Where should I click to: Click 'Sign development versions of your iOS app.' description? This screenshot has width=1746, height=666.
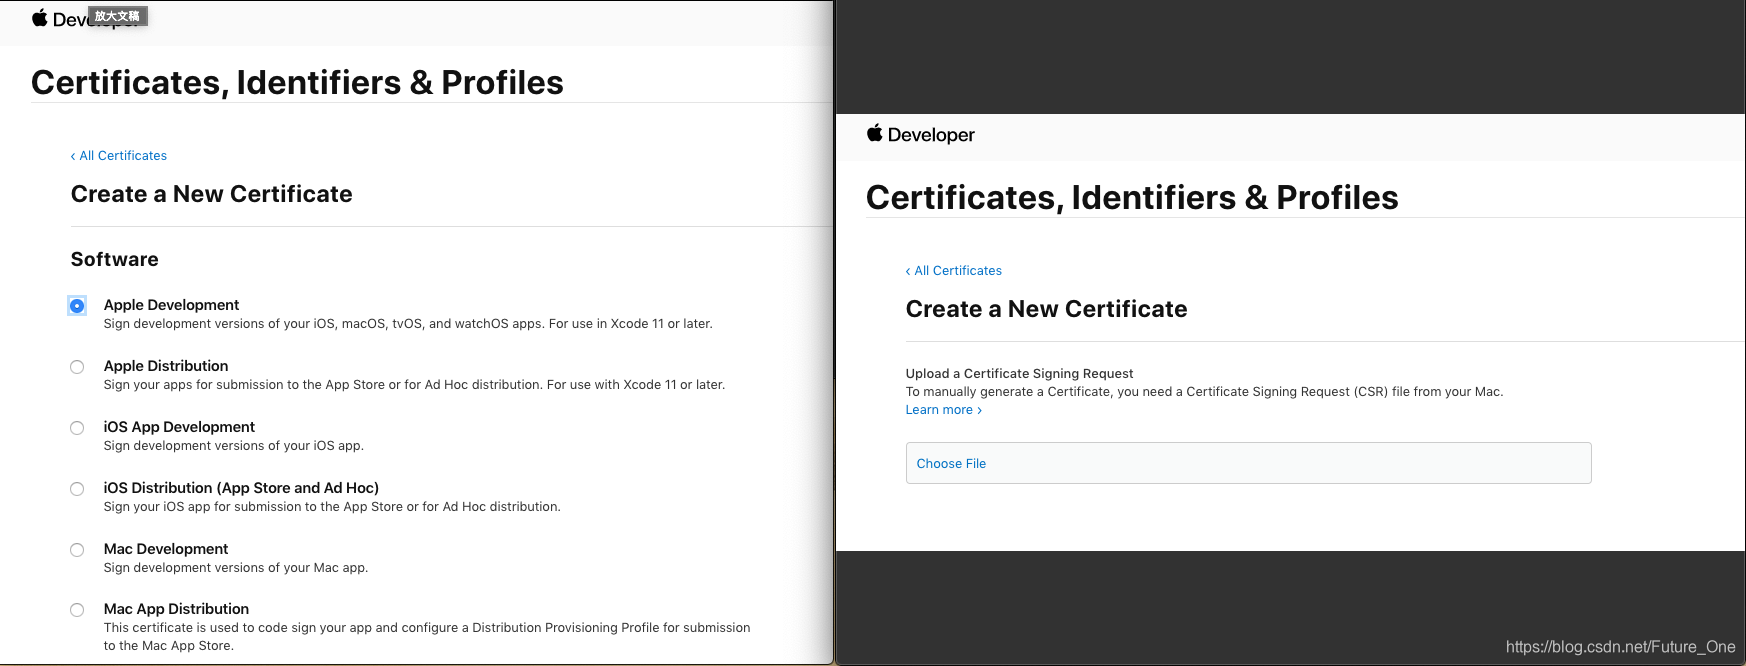(x=234, y=446)
